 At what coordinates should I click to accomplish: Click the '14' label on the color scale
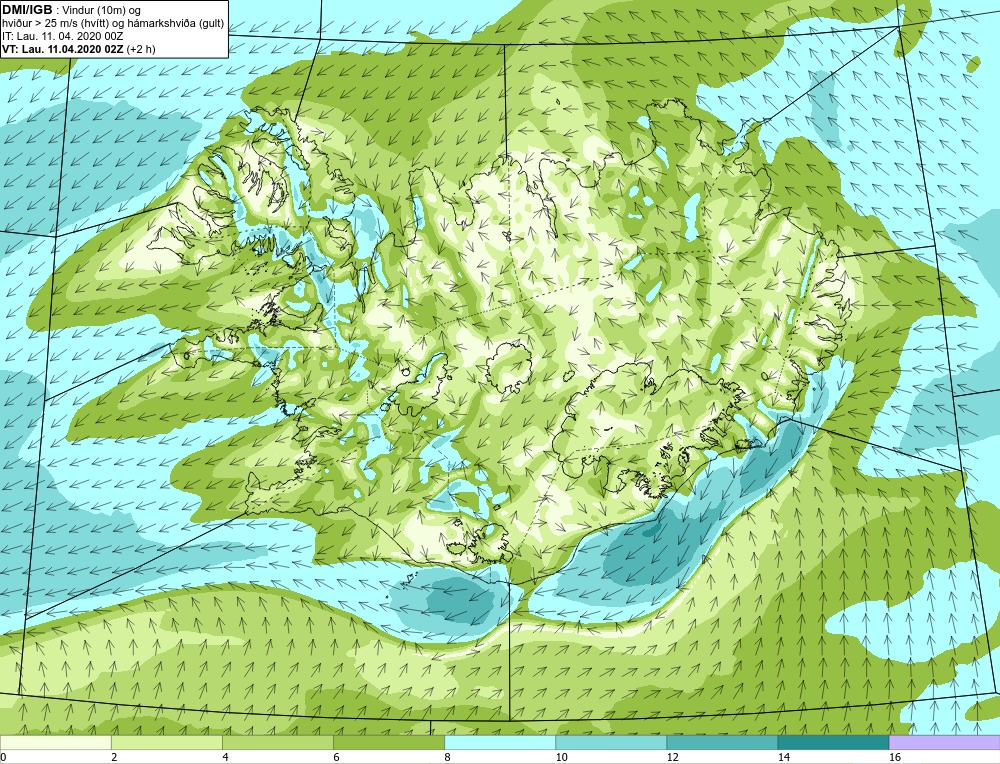783,757
